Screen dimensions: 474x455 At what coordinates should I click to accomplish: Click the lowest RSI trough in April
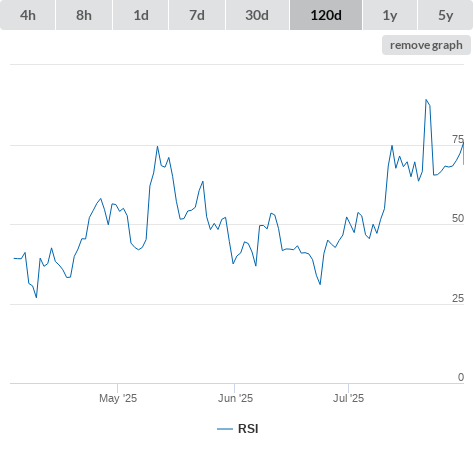click(x=36, y=297)
